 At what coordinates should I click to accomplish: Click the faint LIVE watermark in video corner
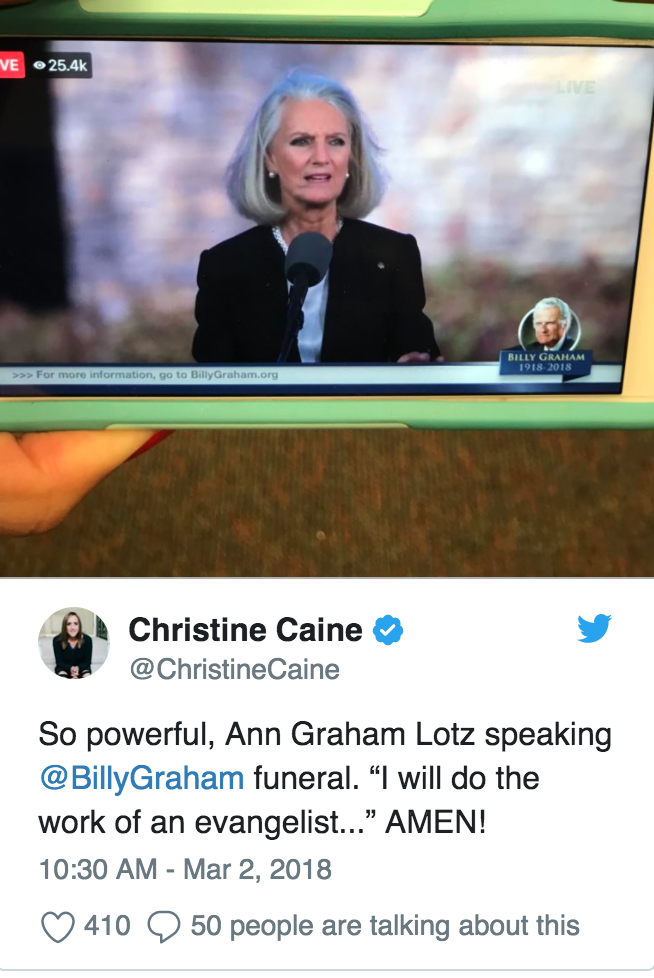575,87
